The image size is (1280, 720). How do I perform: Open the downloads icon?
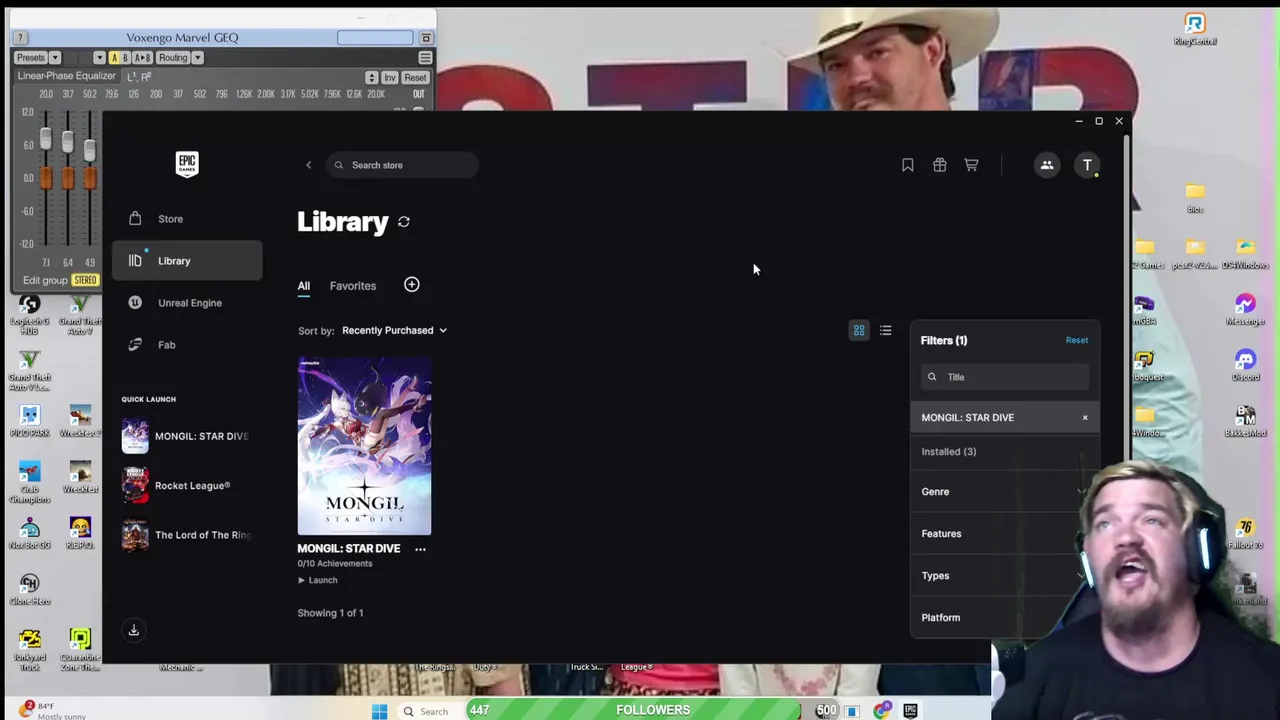pyautogui.click(x=133, y=630)
